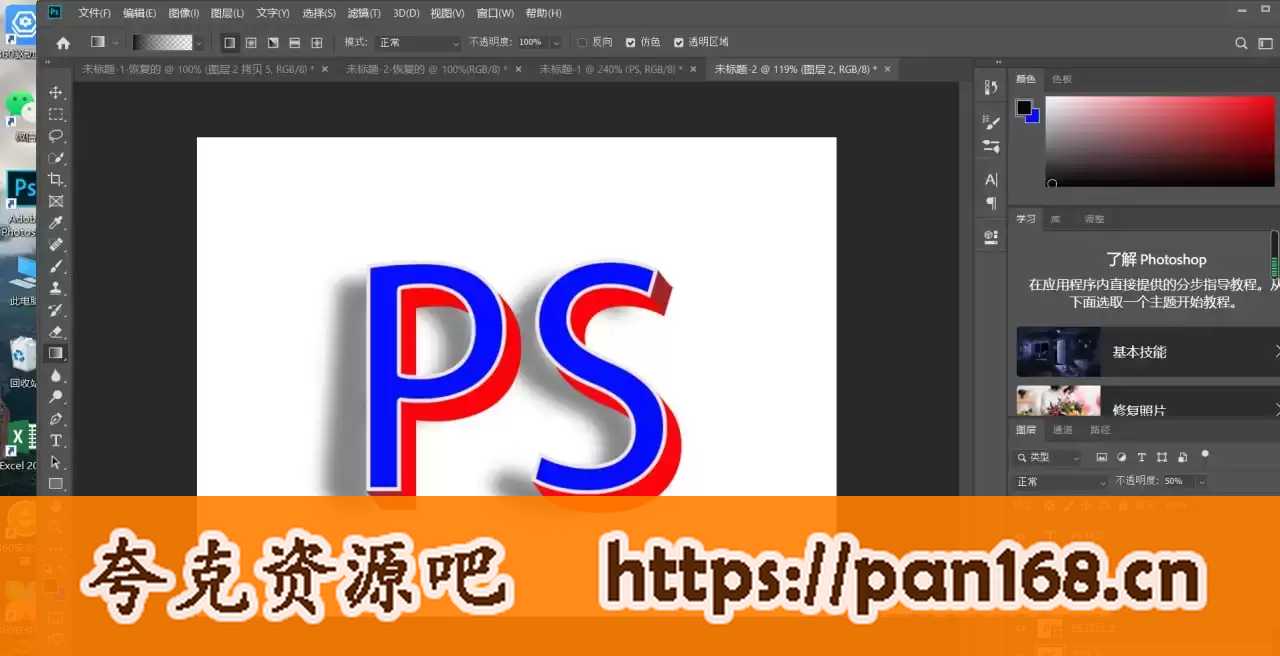Select the Spot Healing Brush tool
1280x656 pixels.
point(56,245)
